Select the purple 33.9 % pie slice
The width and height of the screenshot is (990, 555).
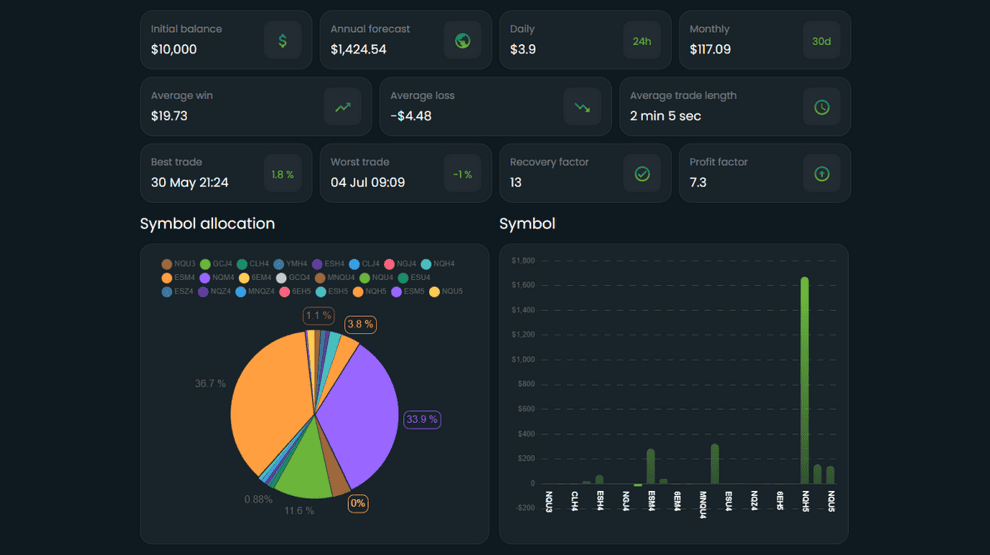pos(360,410)
